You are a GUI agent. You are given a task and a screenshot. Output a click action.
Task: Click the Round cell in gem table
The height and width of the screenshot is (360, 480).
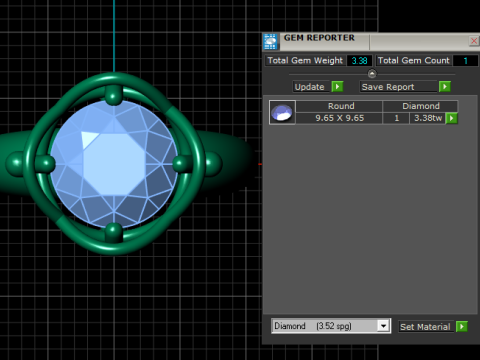click(x=339, y=106)
